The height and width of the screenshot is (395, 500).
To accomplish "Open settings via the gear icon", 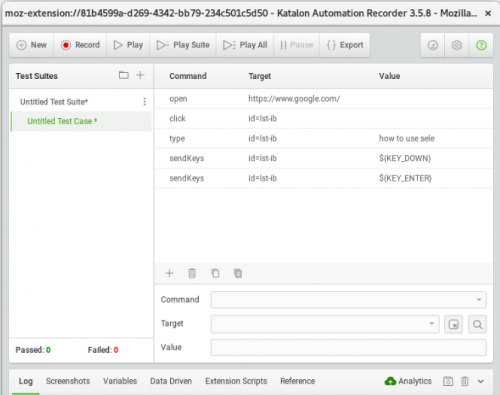I will 457,45.
